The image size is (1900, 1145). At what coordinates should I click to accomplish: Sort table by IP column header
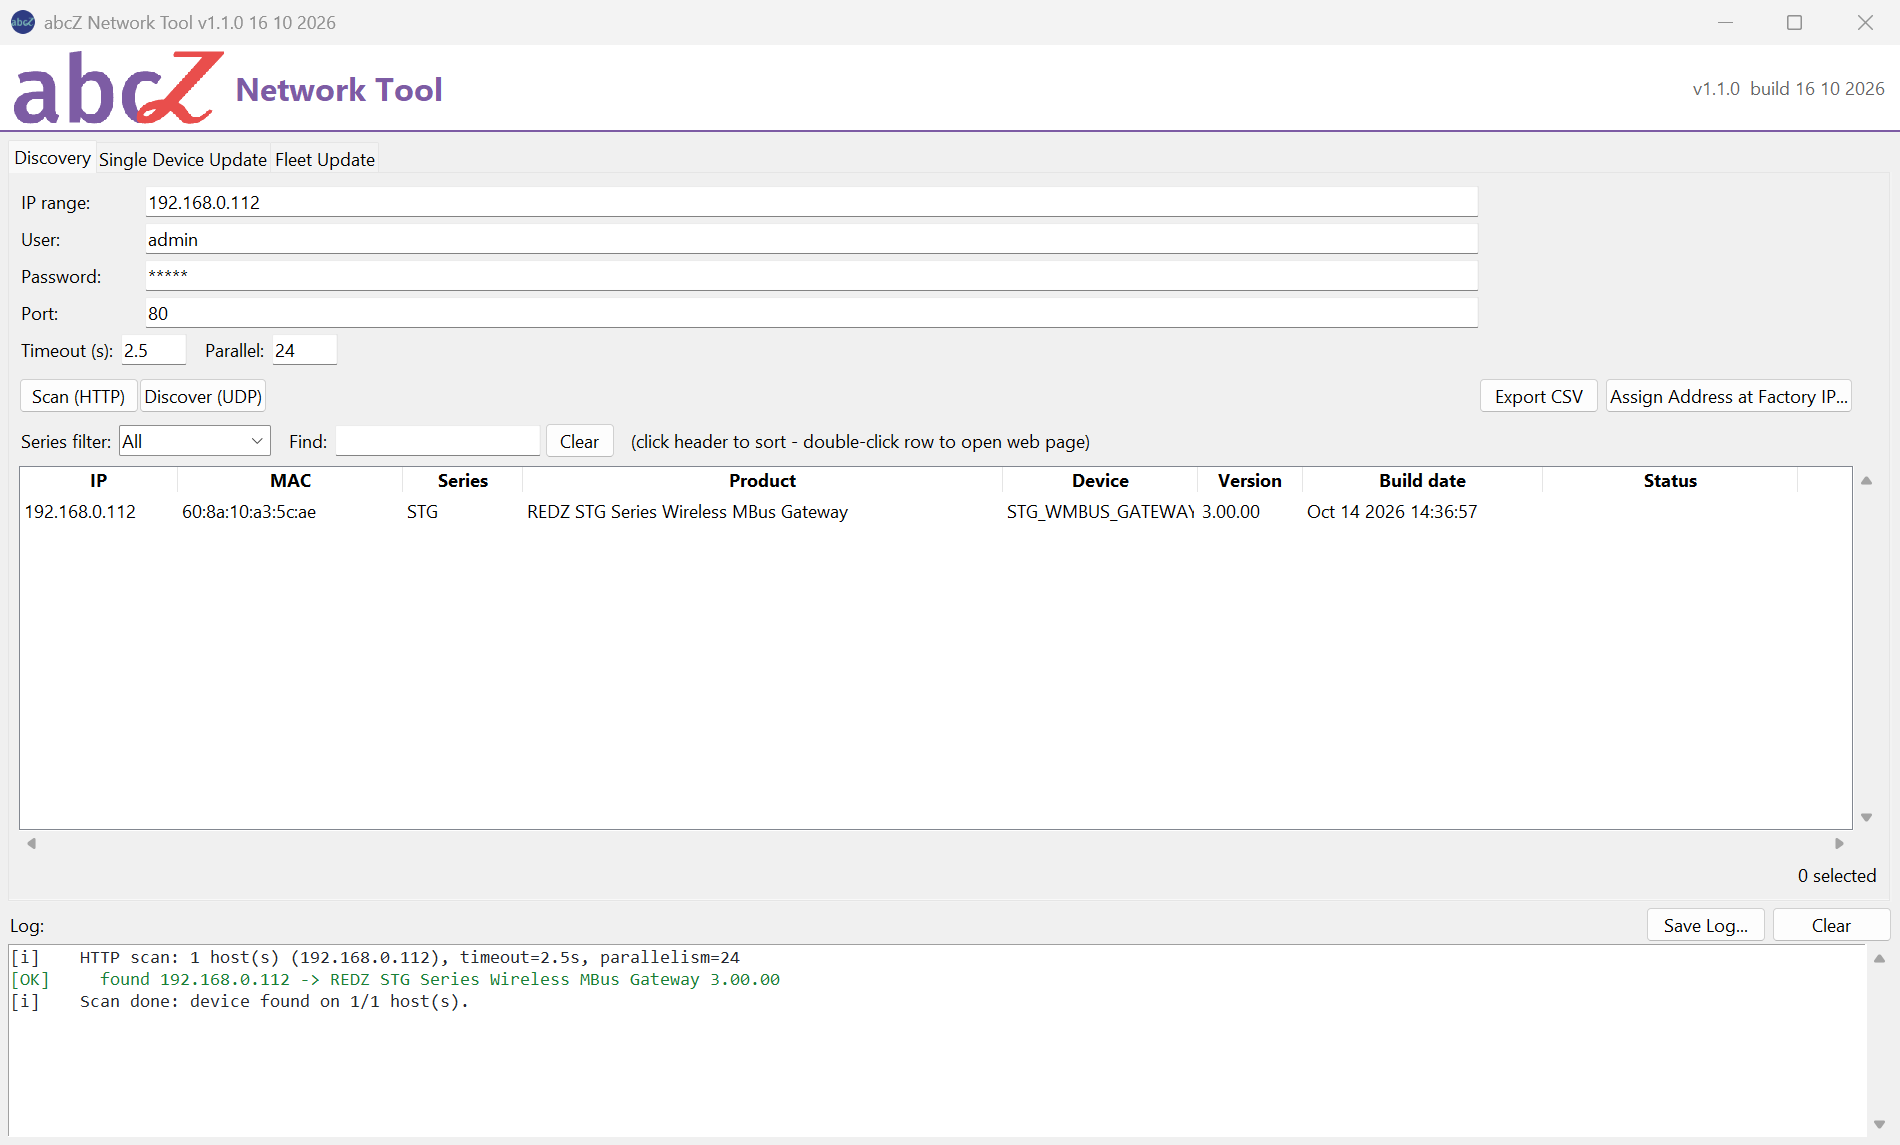(x=98, y=480)
